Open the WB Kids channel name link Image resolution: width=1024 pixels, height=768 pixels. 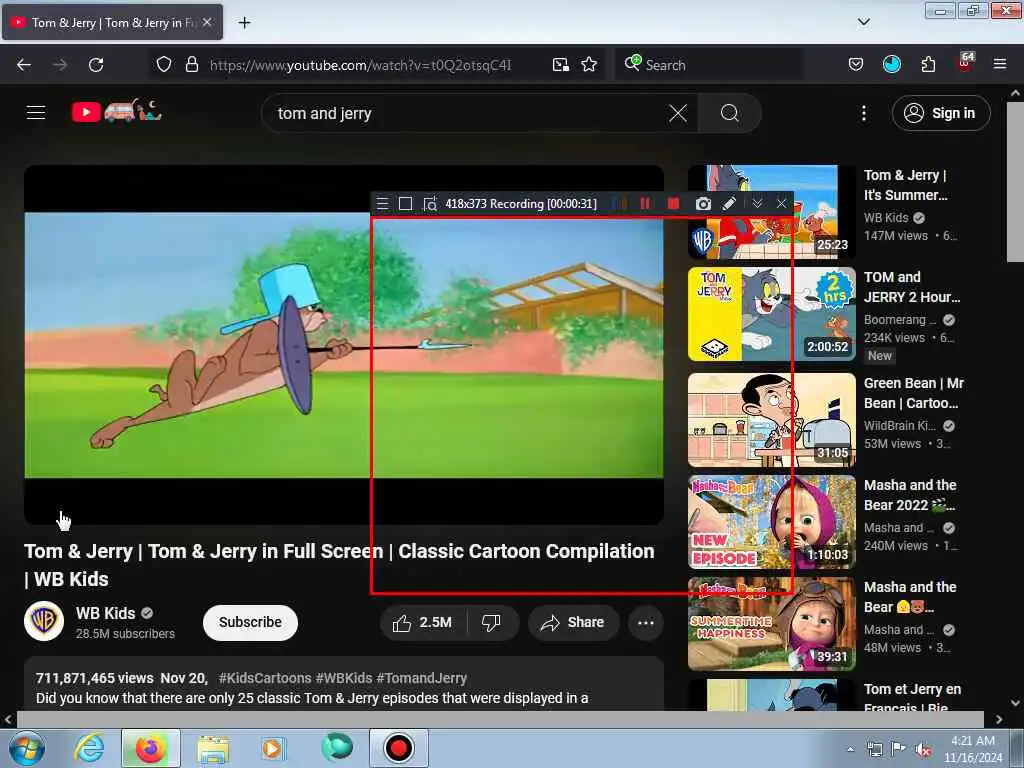[x=105, y=613]
